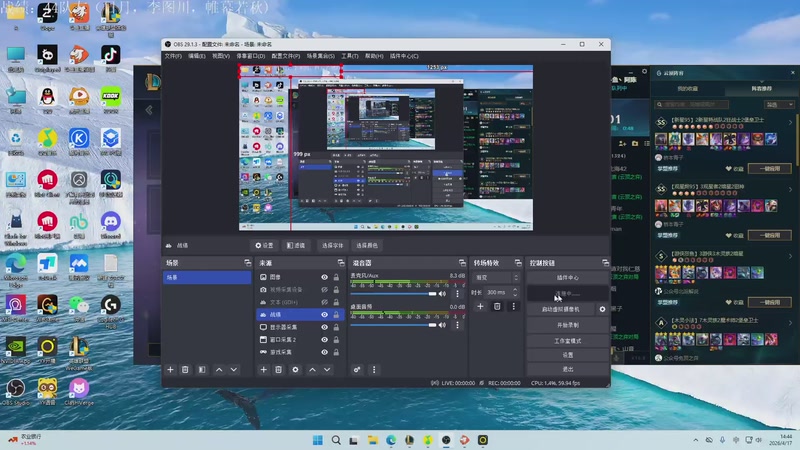Viewport: 800px width, 450px height.
Task: Pop out the 来源 dock panel
Action: click(x=341, y=263)
